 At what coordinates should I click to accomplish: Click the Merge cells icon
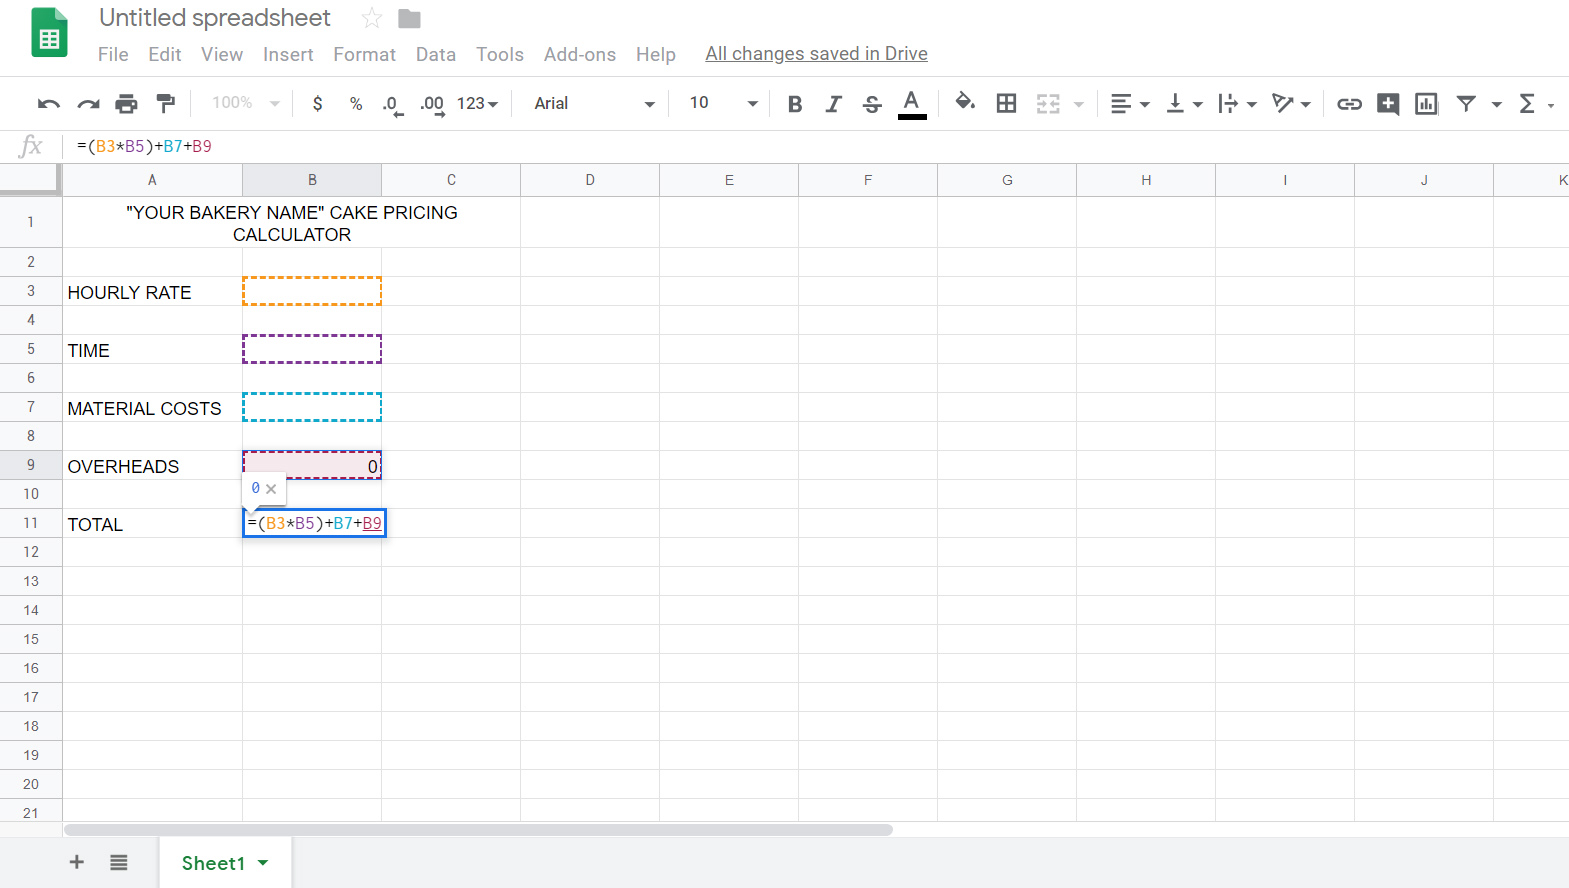pyautogui.click(x=1048, y=104)
